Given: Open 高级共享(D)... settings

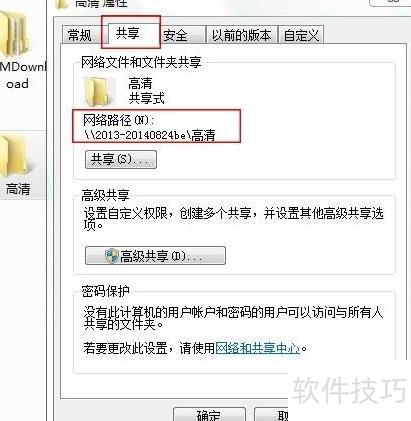Looking at the screenshot, I should coord(155,256).
